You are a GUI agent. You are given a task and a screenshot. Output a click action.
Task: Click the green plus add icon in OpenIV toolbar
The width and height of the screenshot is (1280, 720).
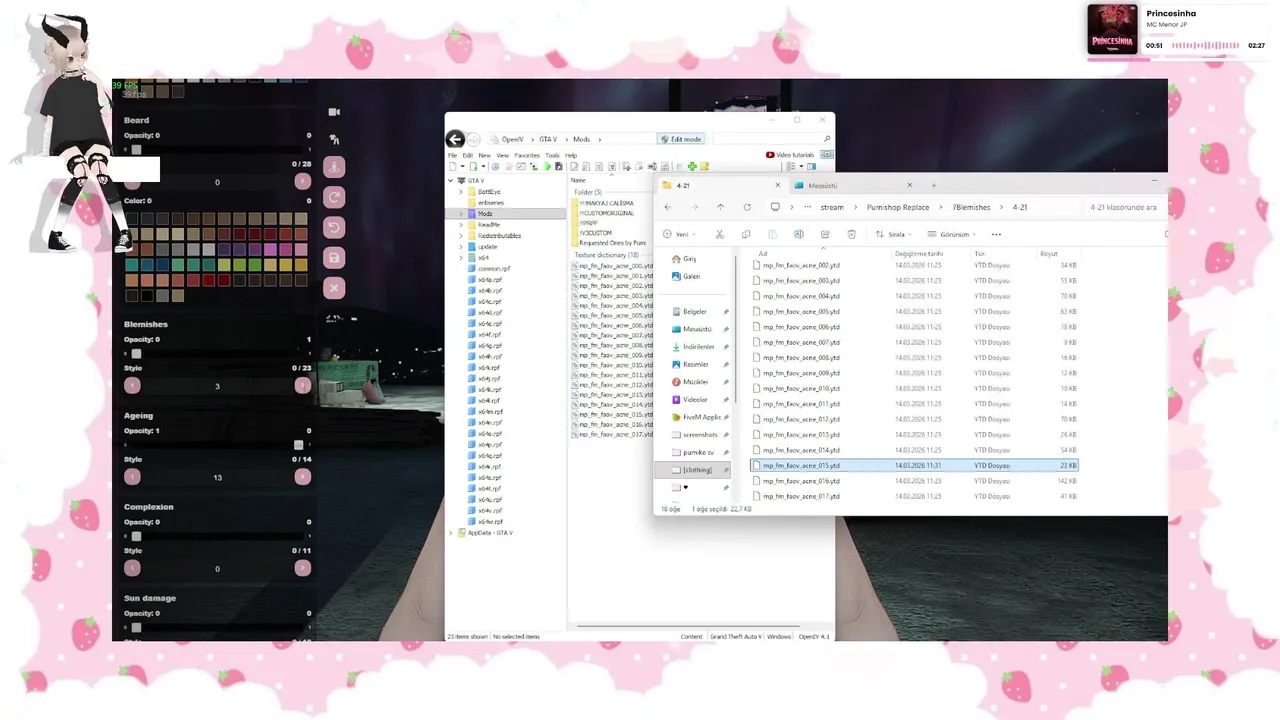pyautogui.click(x=692, y=167)
